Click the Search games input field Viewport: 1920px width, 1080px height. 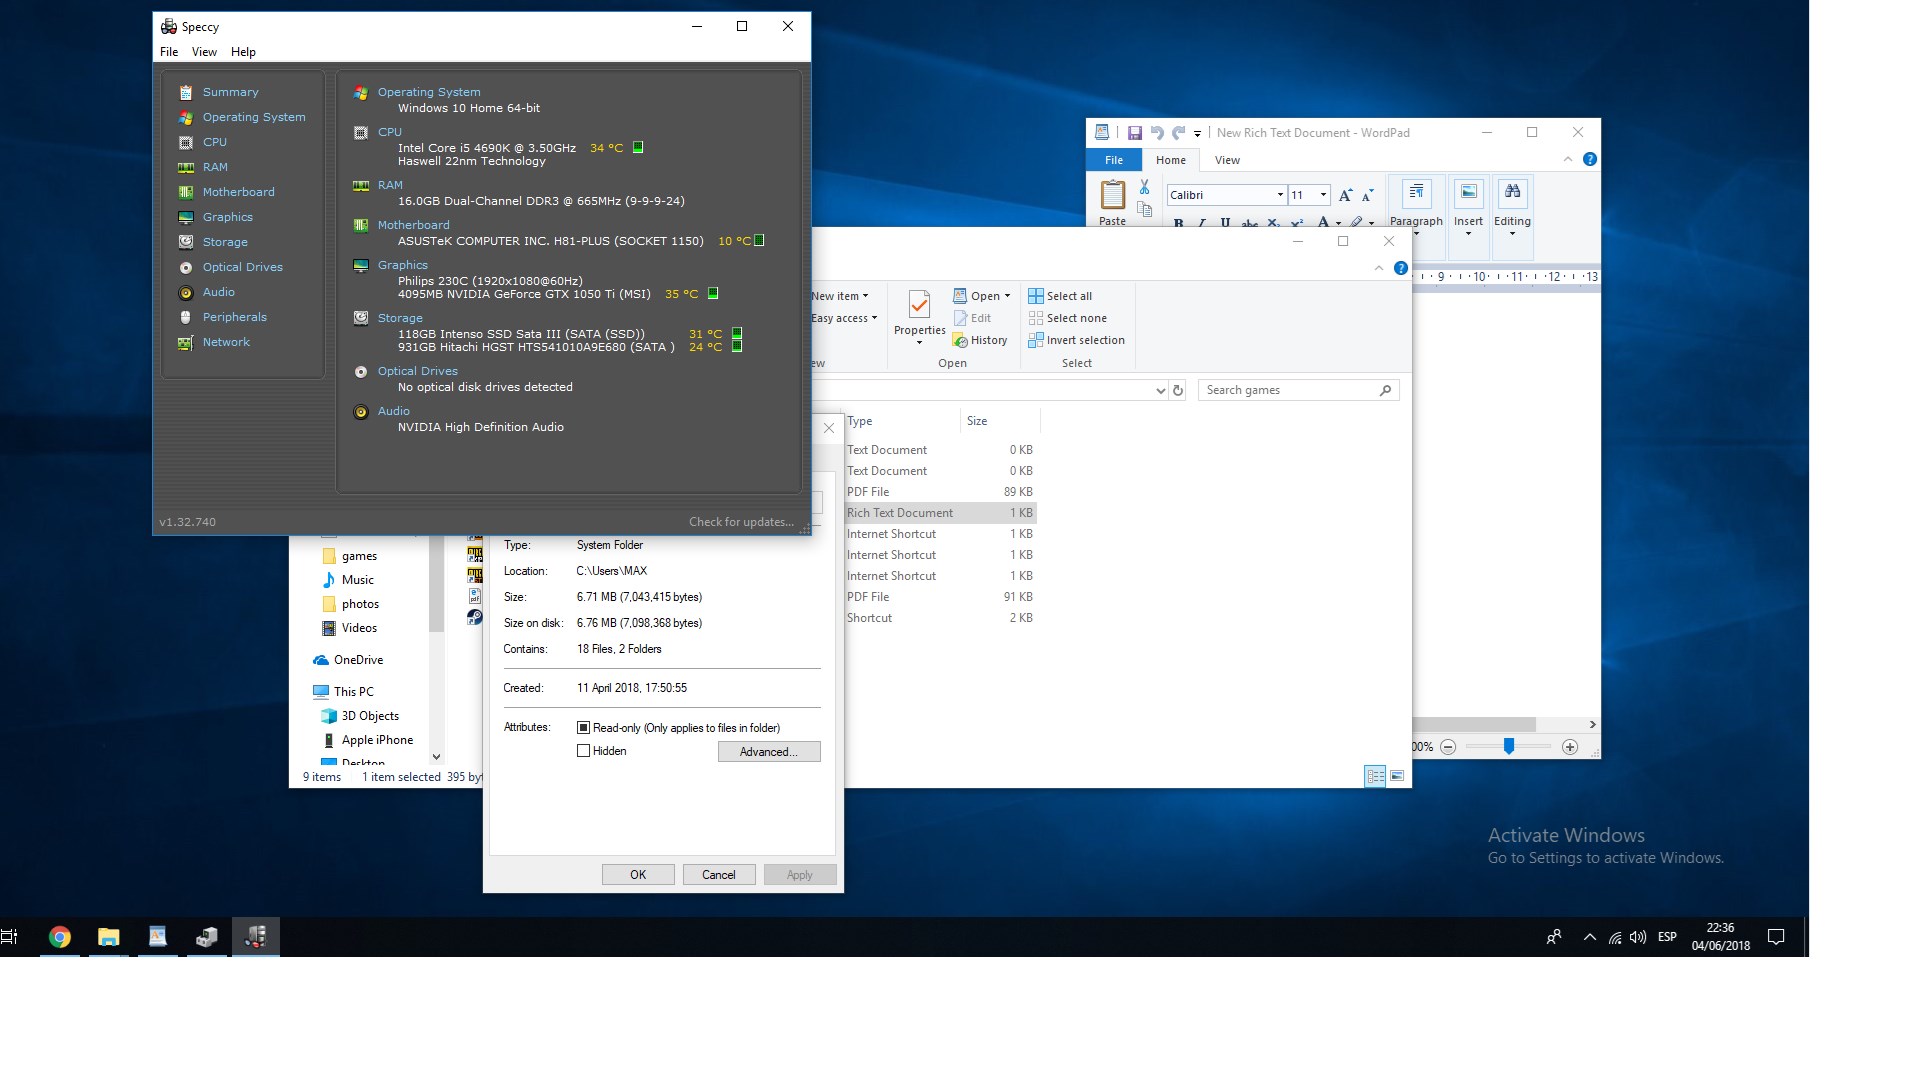click(x=1298, y=390)
